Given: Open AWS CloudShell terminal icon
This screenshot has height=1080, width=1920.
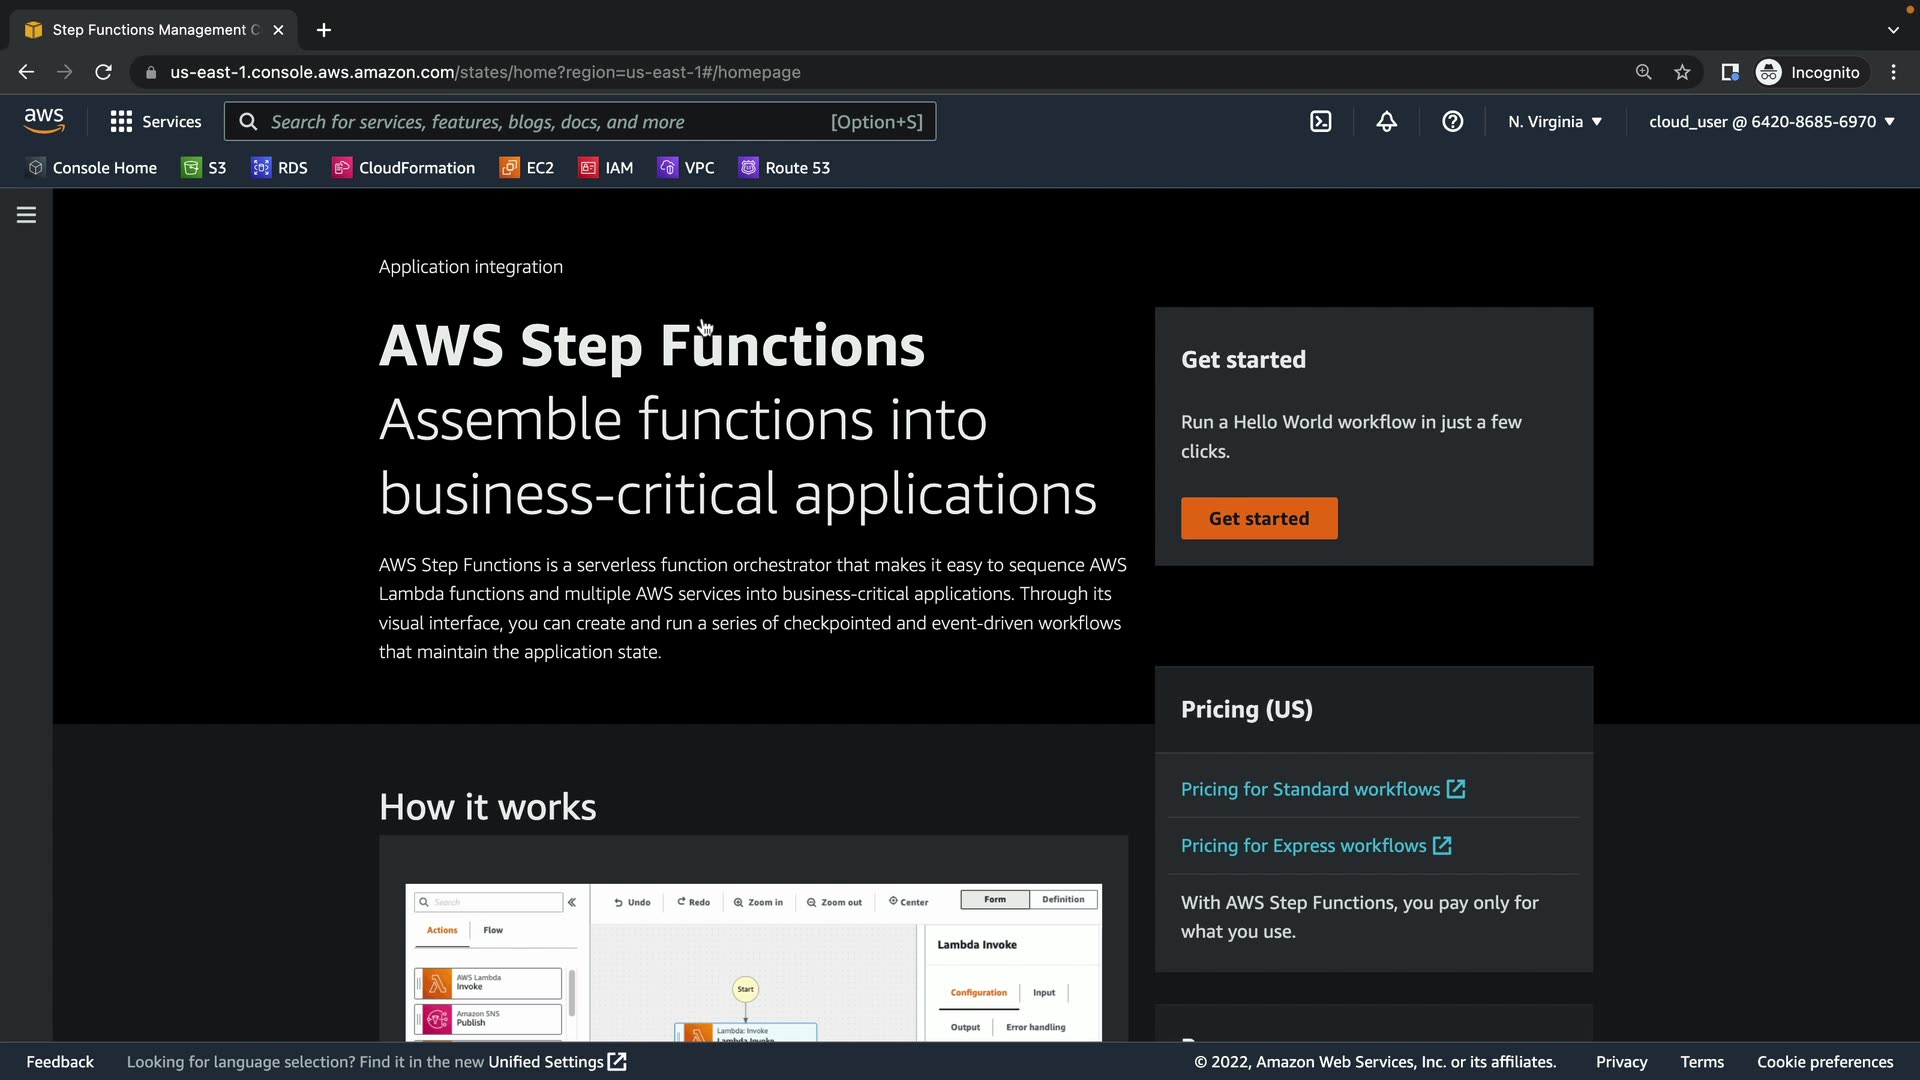Looking at the screenshot, I should coord(1321,122).
